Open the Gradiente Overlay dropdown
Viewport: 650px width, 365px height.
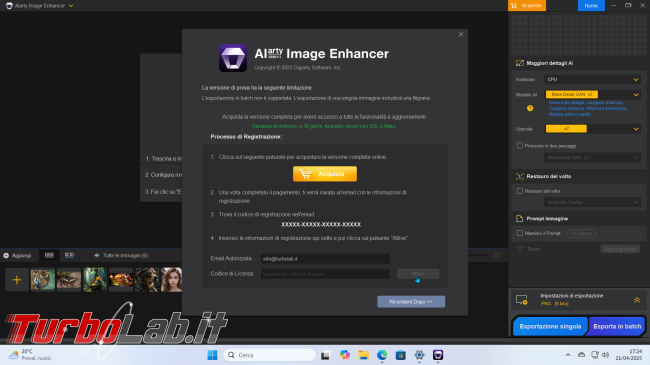click(592, 202)
